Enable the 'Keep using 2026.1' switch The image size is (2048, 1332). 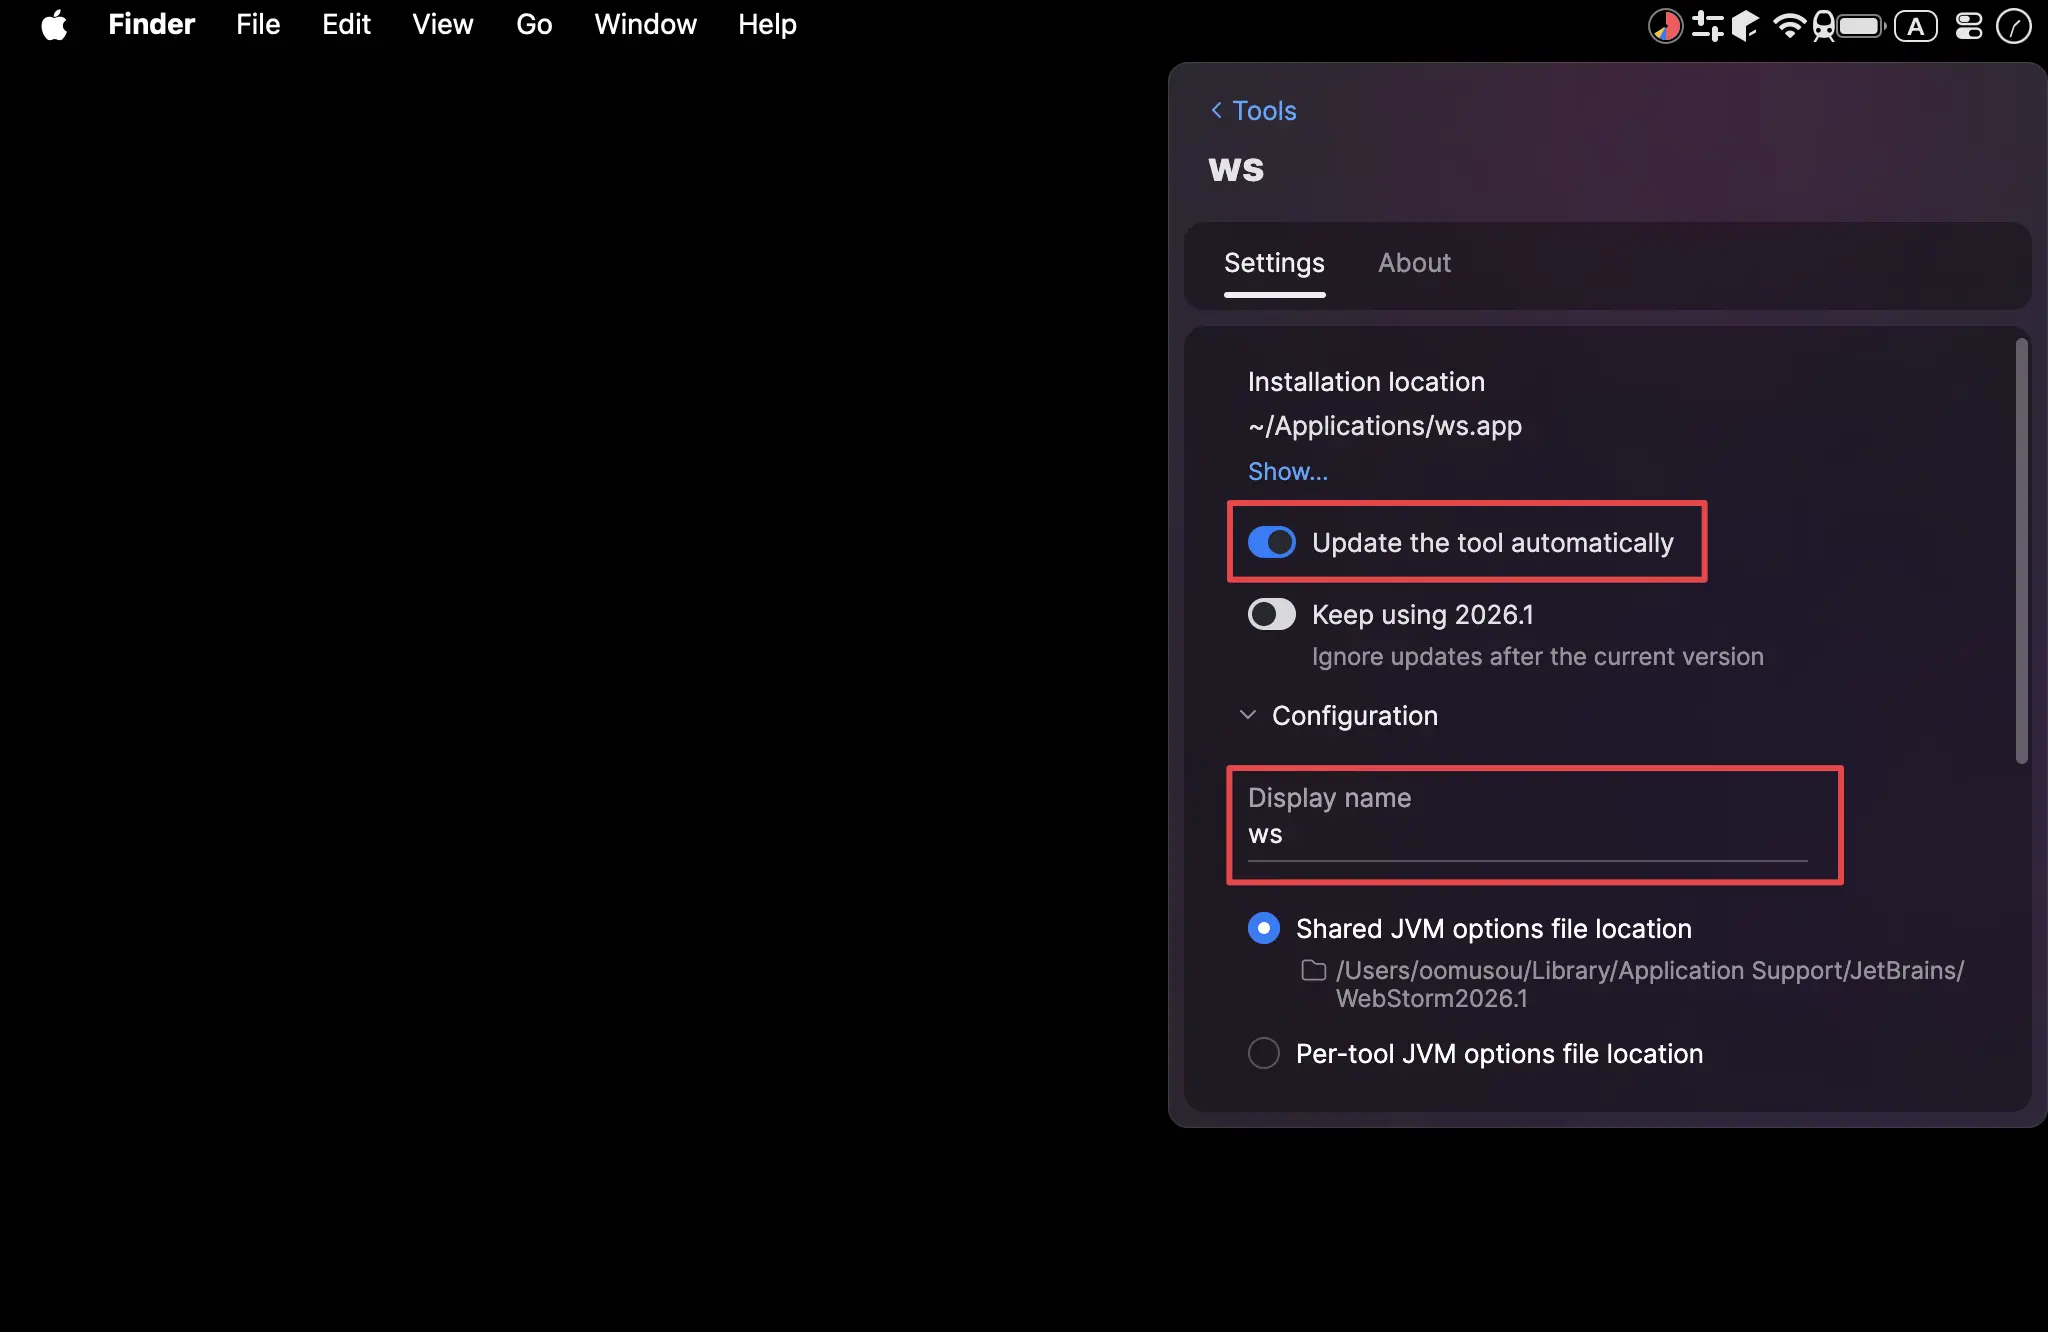pyautogui.click(x=1271, y=614)
